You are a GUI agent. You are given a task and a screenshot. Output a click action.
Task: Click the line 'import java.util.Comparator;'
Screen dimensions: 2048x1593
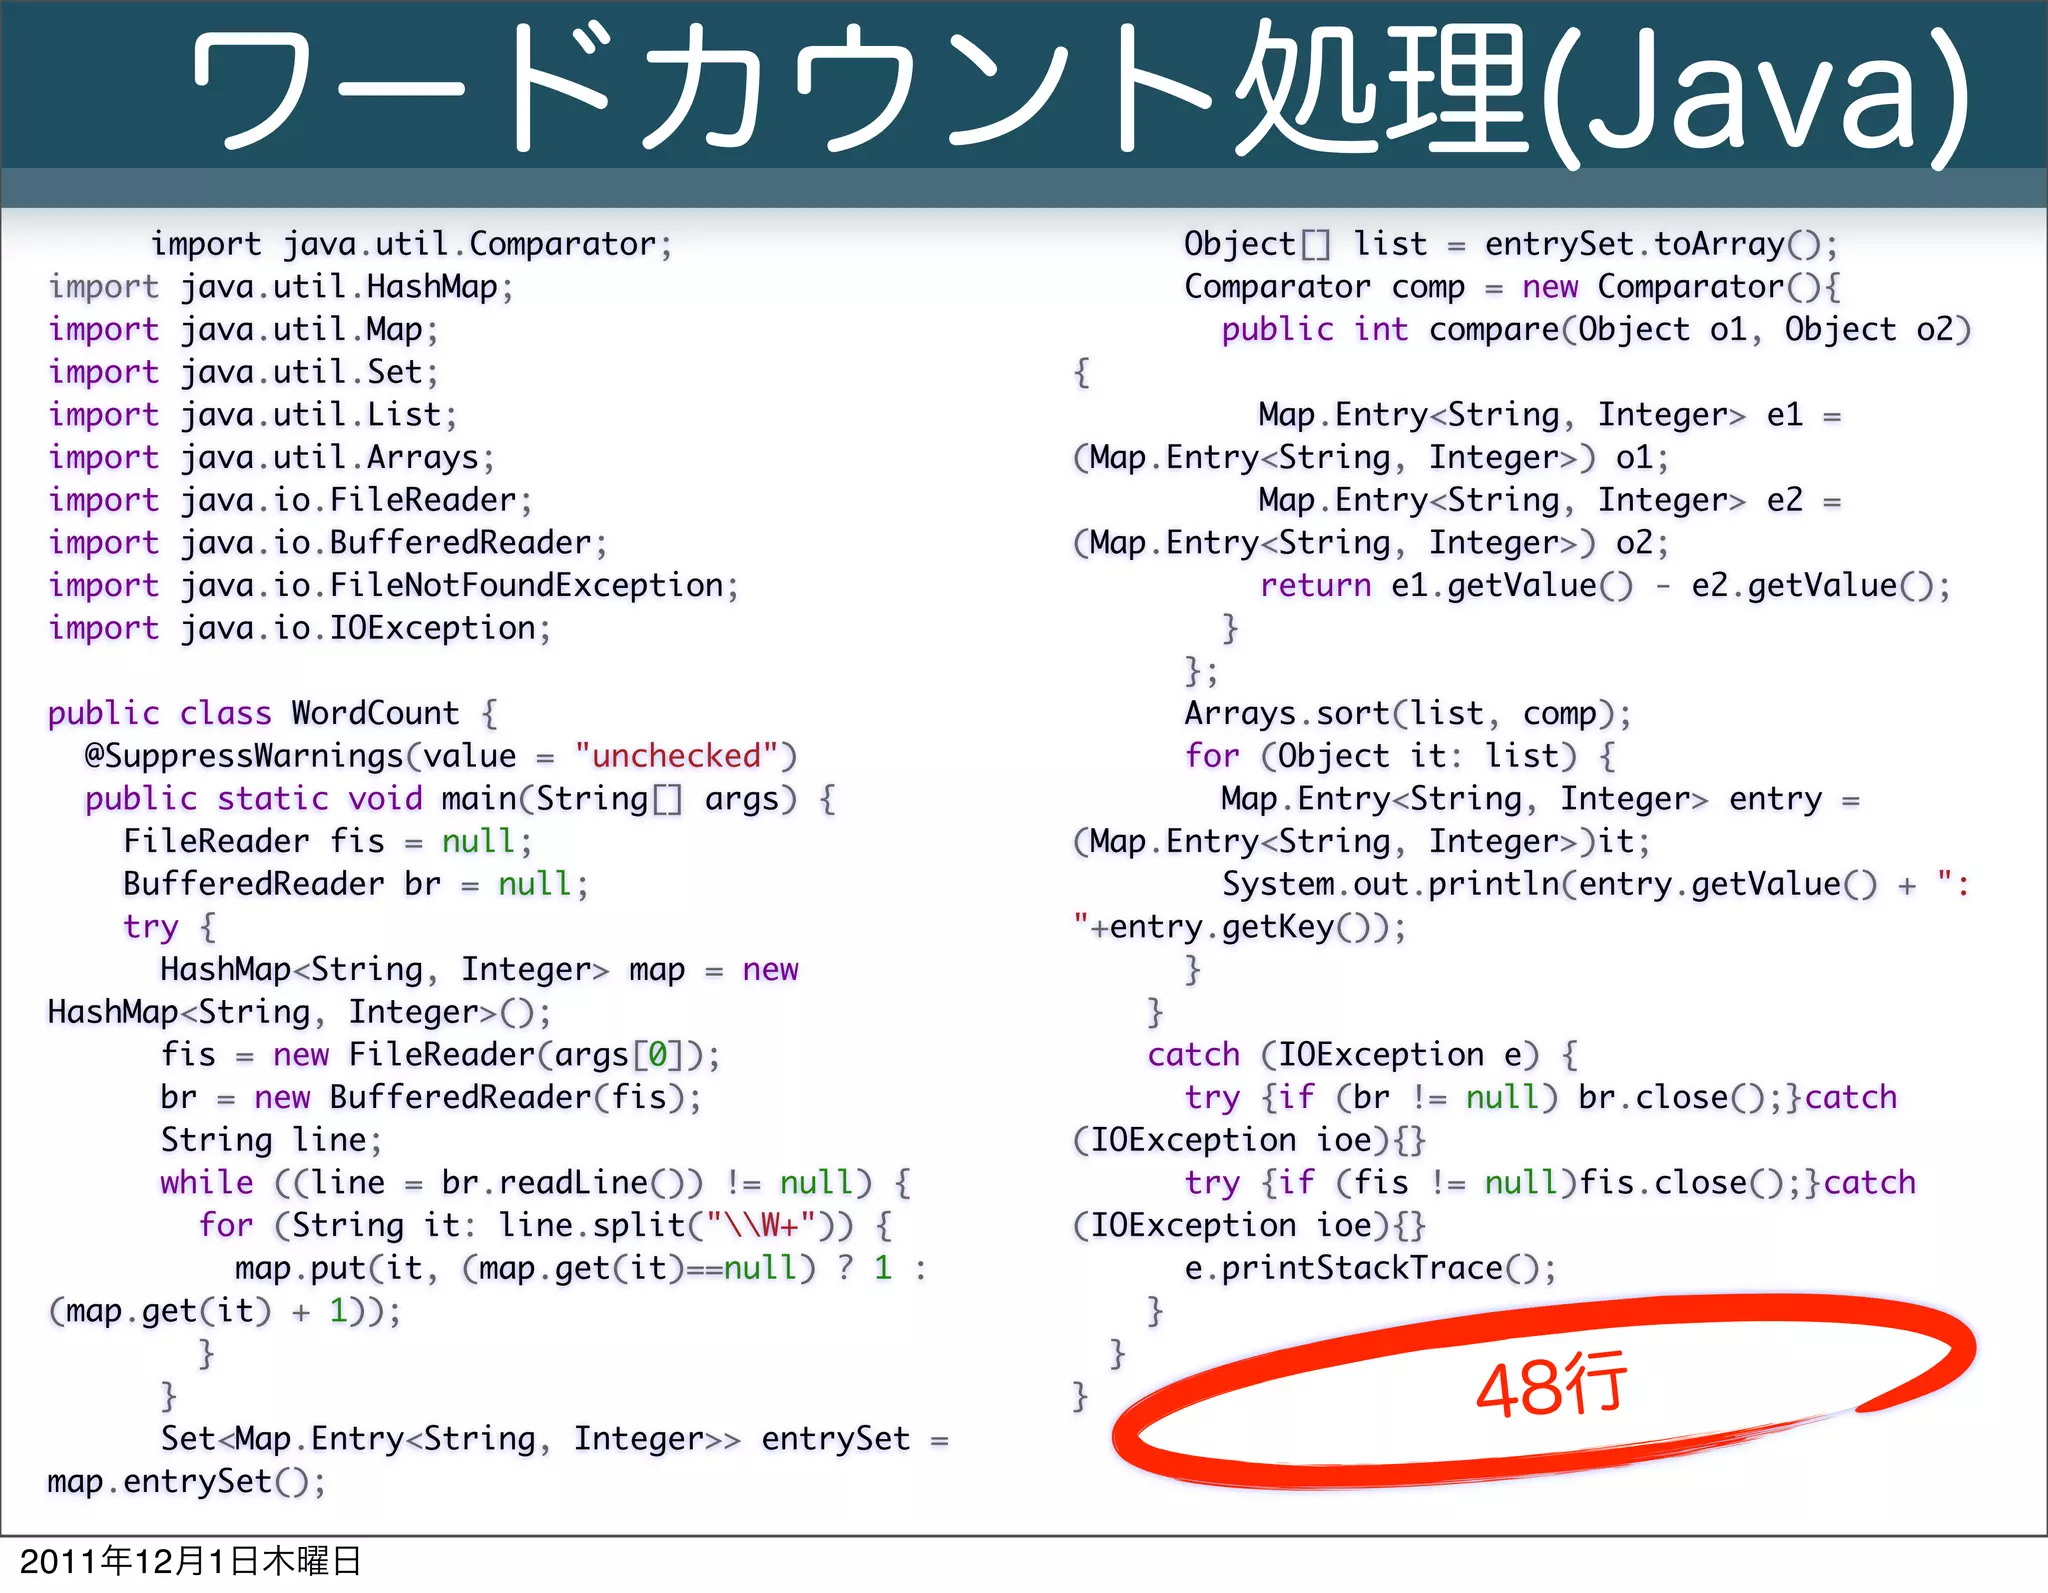click(x=412, y=244)
